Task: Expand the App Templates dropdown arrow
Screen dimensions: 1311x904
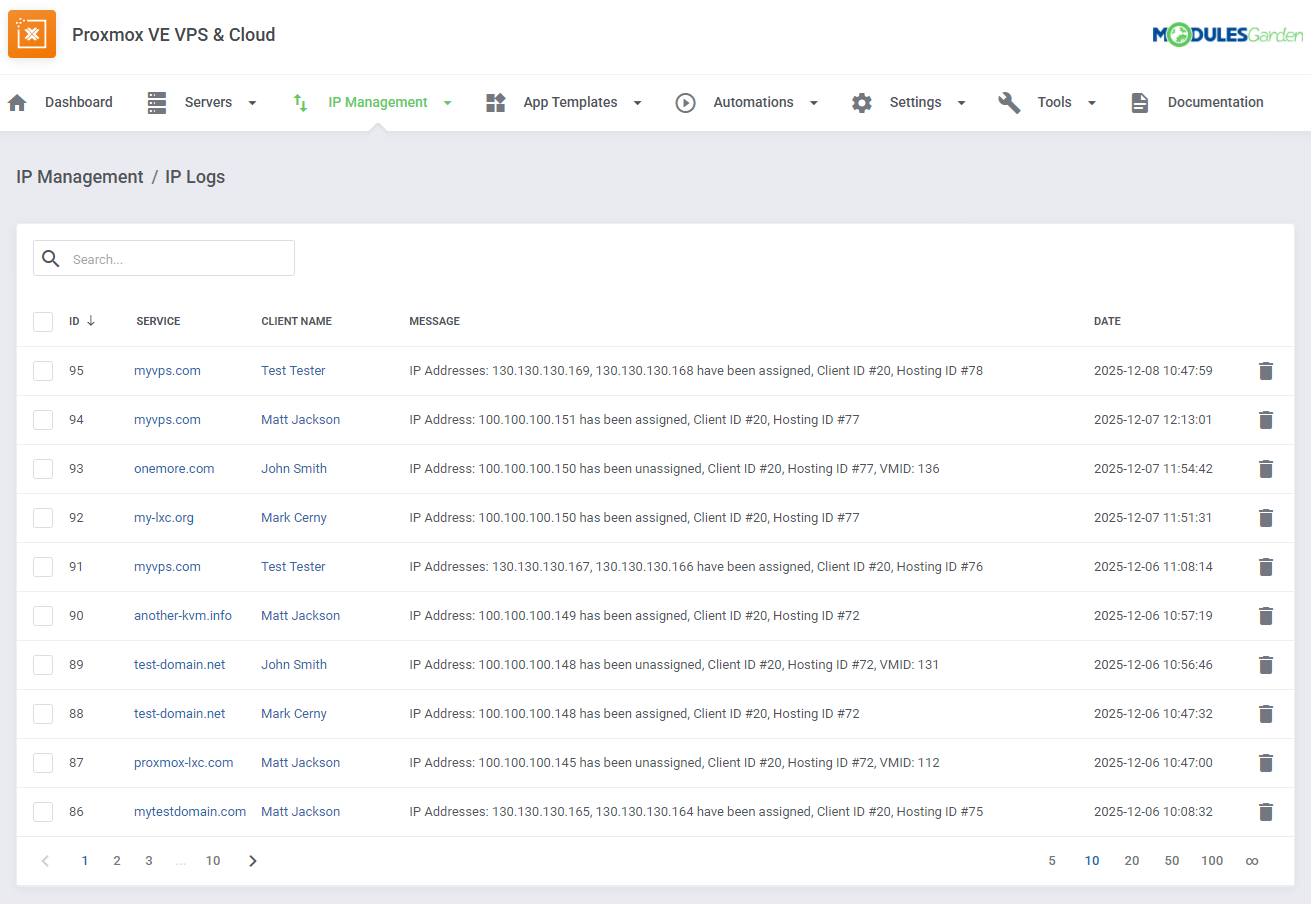Action: (637, 103)
